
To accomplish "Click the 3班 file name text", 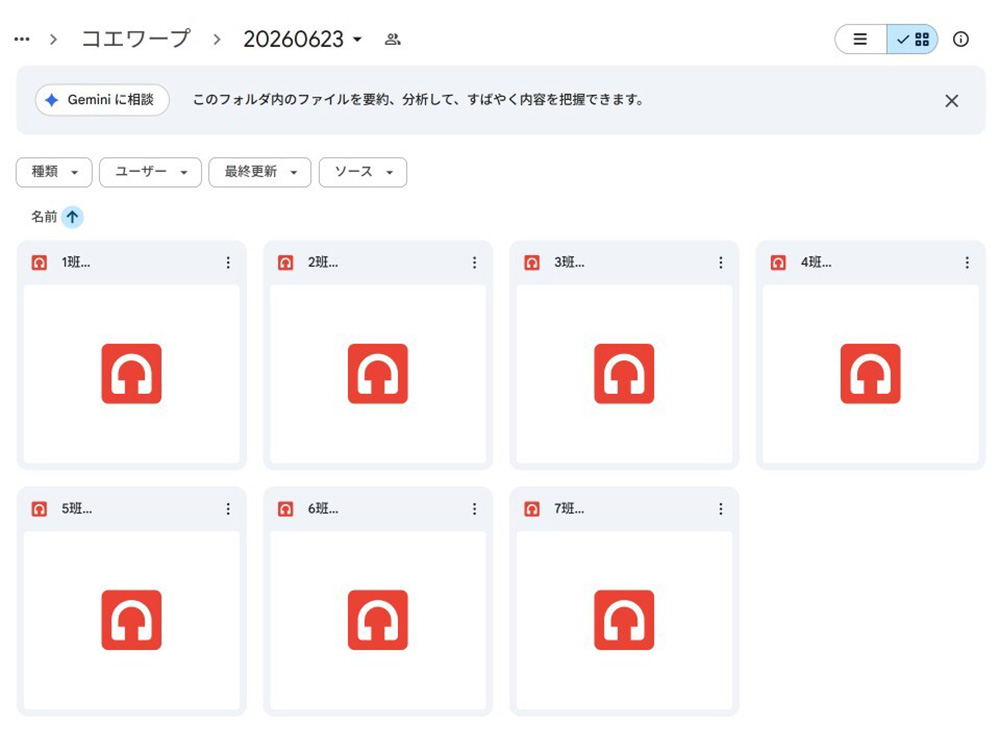I will point(569,263).
